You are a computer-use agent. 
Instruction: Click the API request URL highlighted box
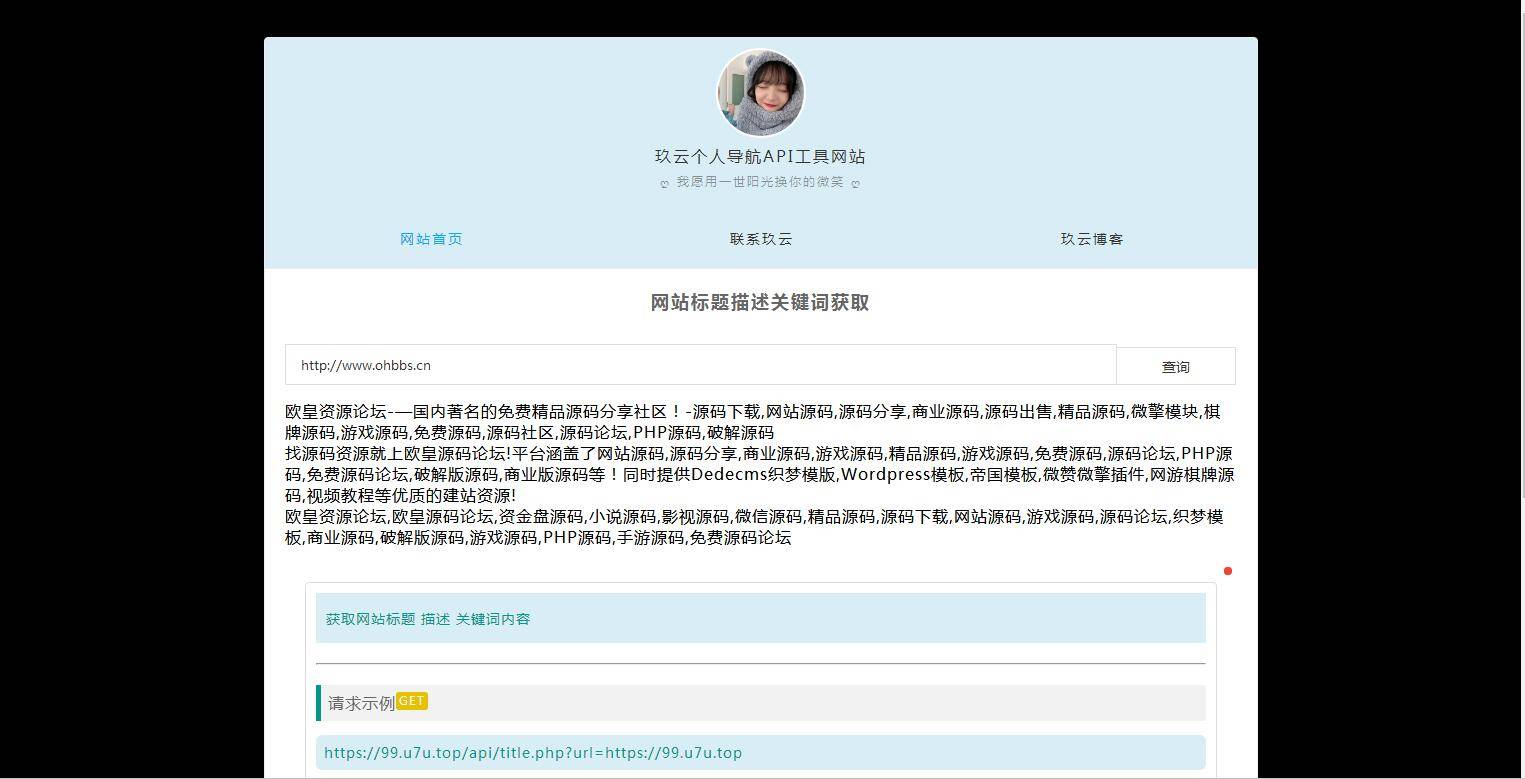click(x=760, y=752)
